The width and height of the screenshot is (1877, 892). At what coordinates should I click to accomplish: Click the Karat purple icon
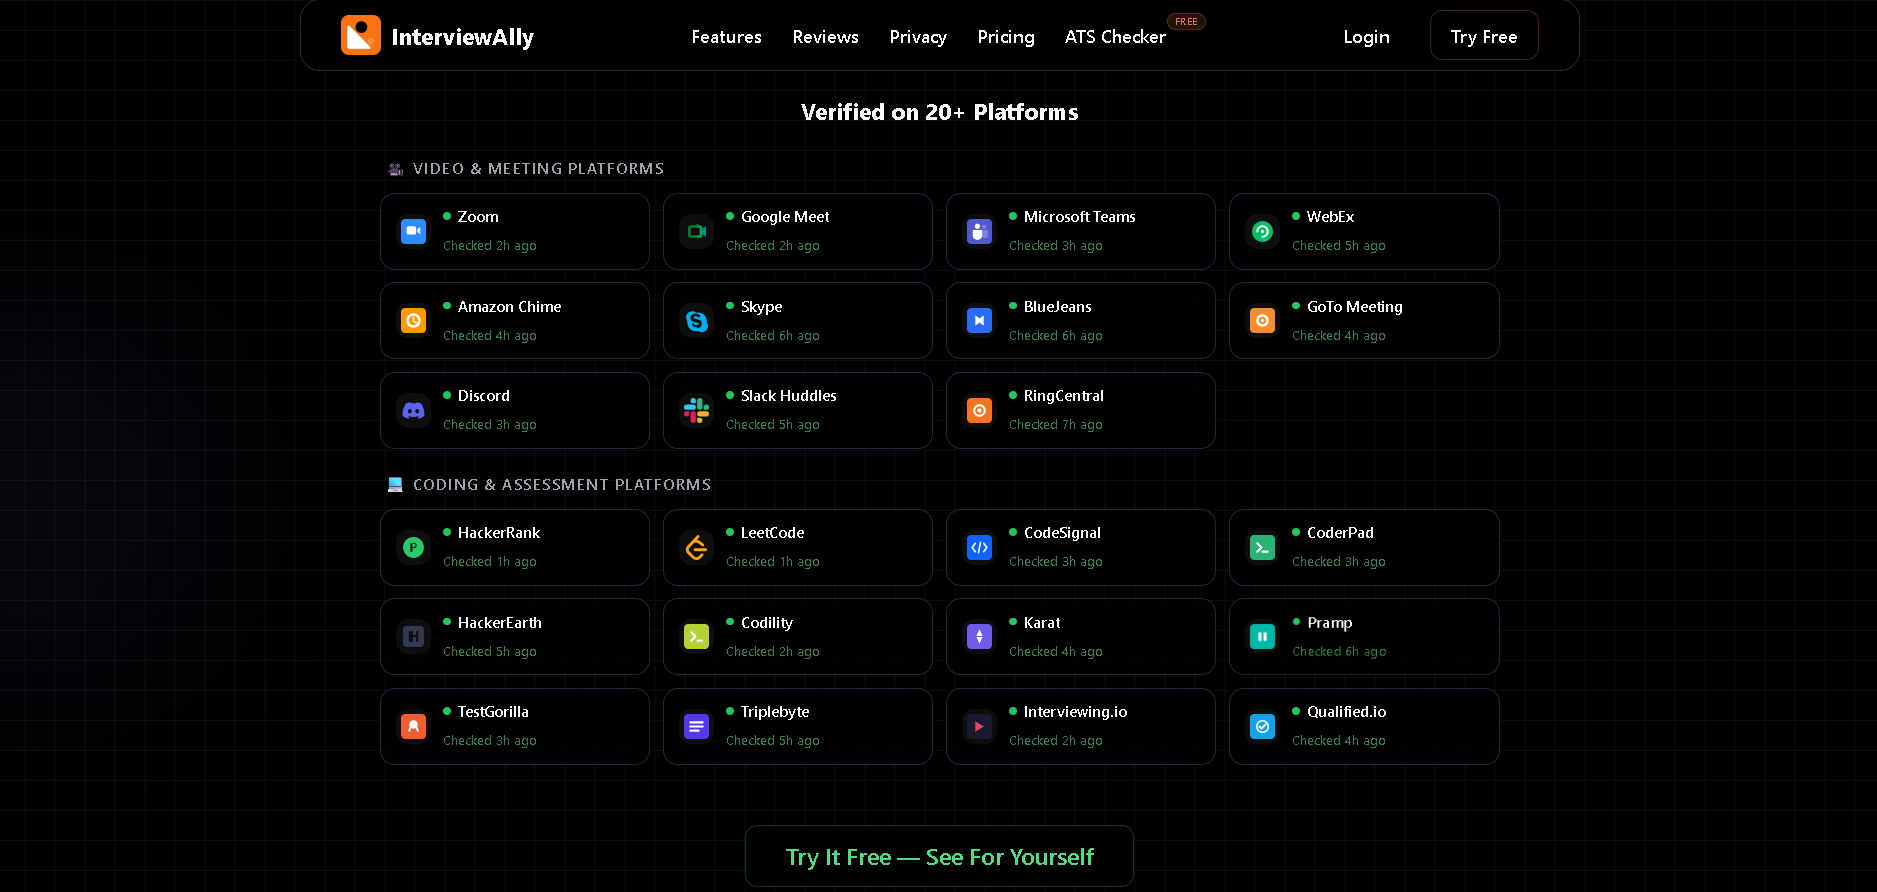979,636
